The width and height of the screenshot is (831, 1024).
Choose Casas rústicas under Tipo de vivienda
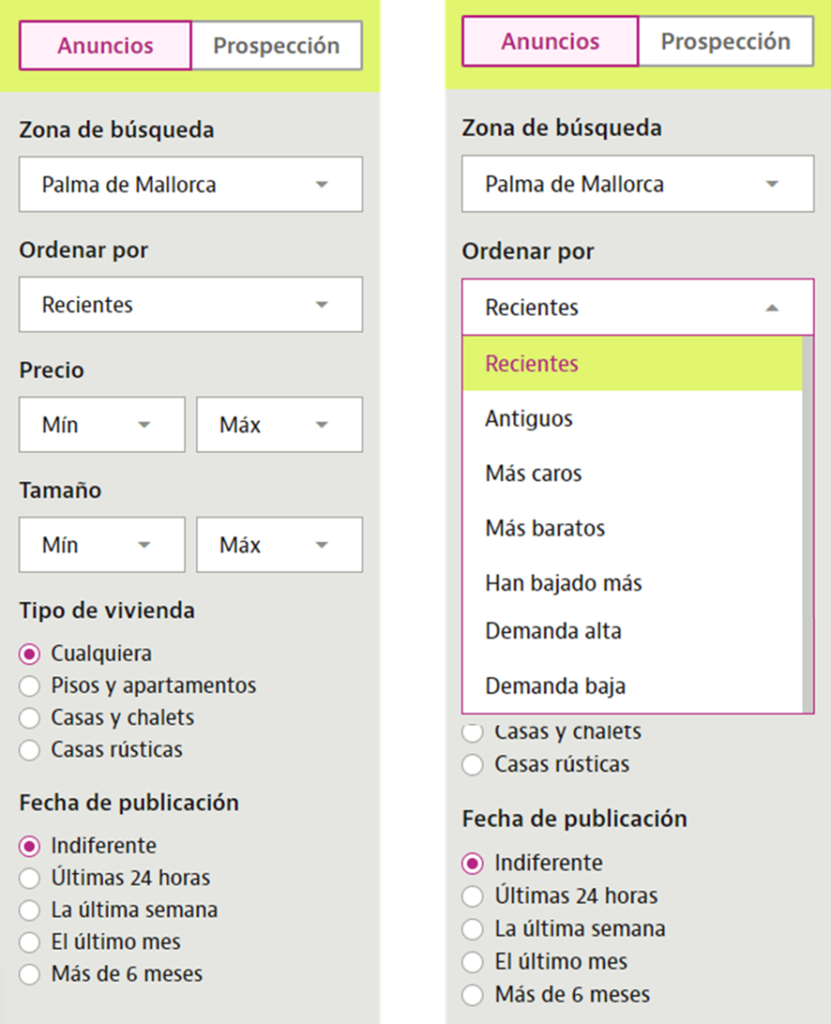point(29,750)
